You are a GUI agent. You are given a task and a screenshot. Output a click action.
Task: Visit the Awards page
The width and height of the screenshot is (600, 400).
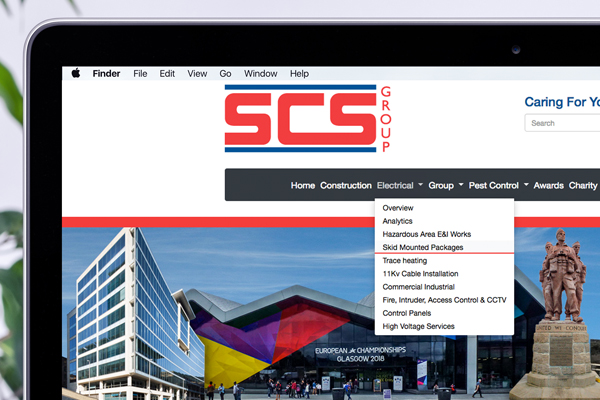[548, 185]
